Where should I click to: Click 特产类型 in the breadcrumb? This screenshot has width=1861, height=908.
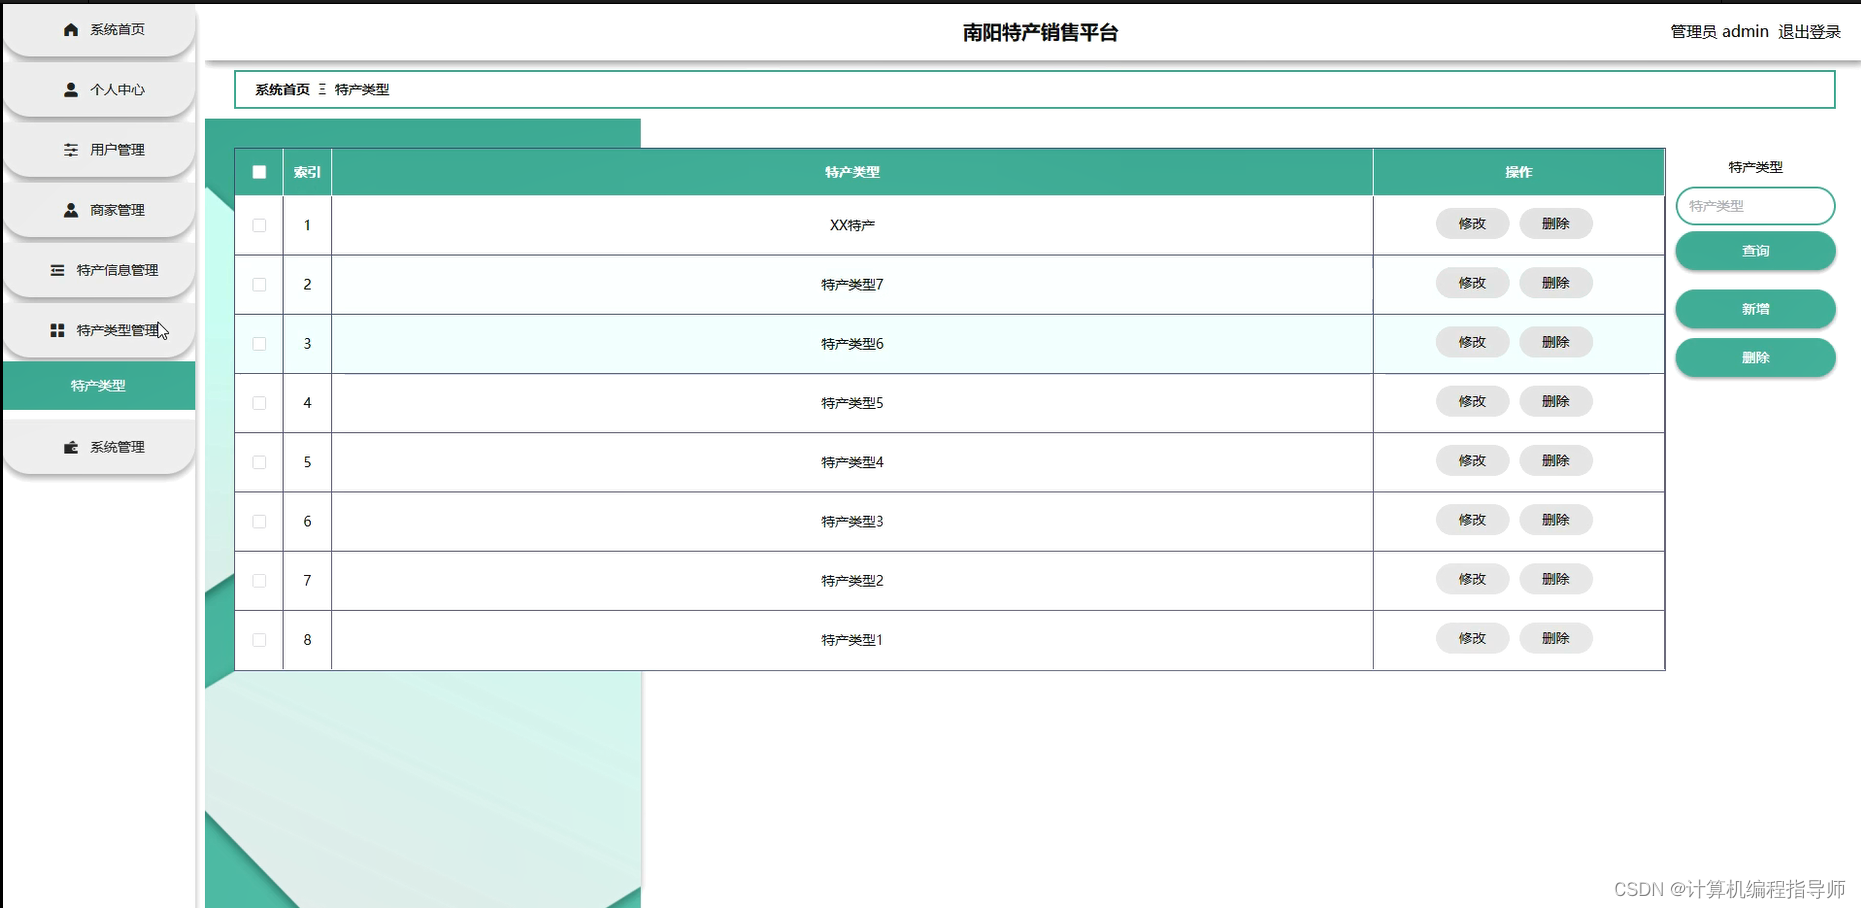(x=362, y=90)
